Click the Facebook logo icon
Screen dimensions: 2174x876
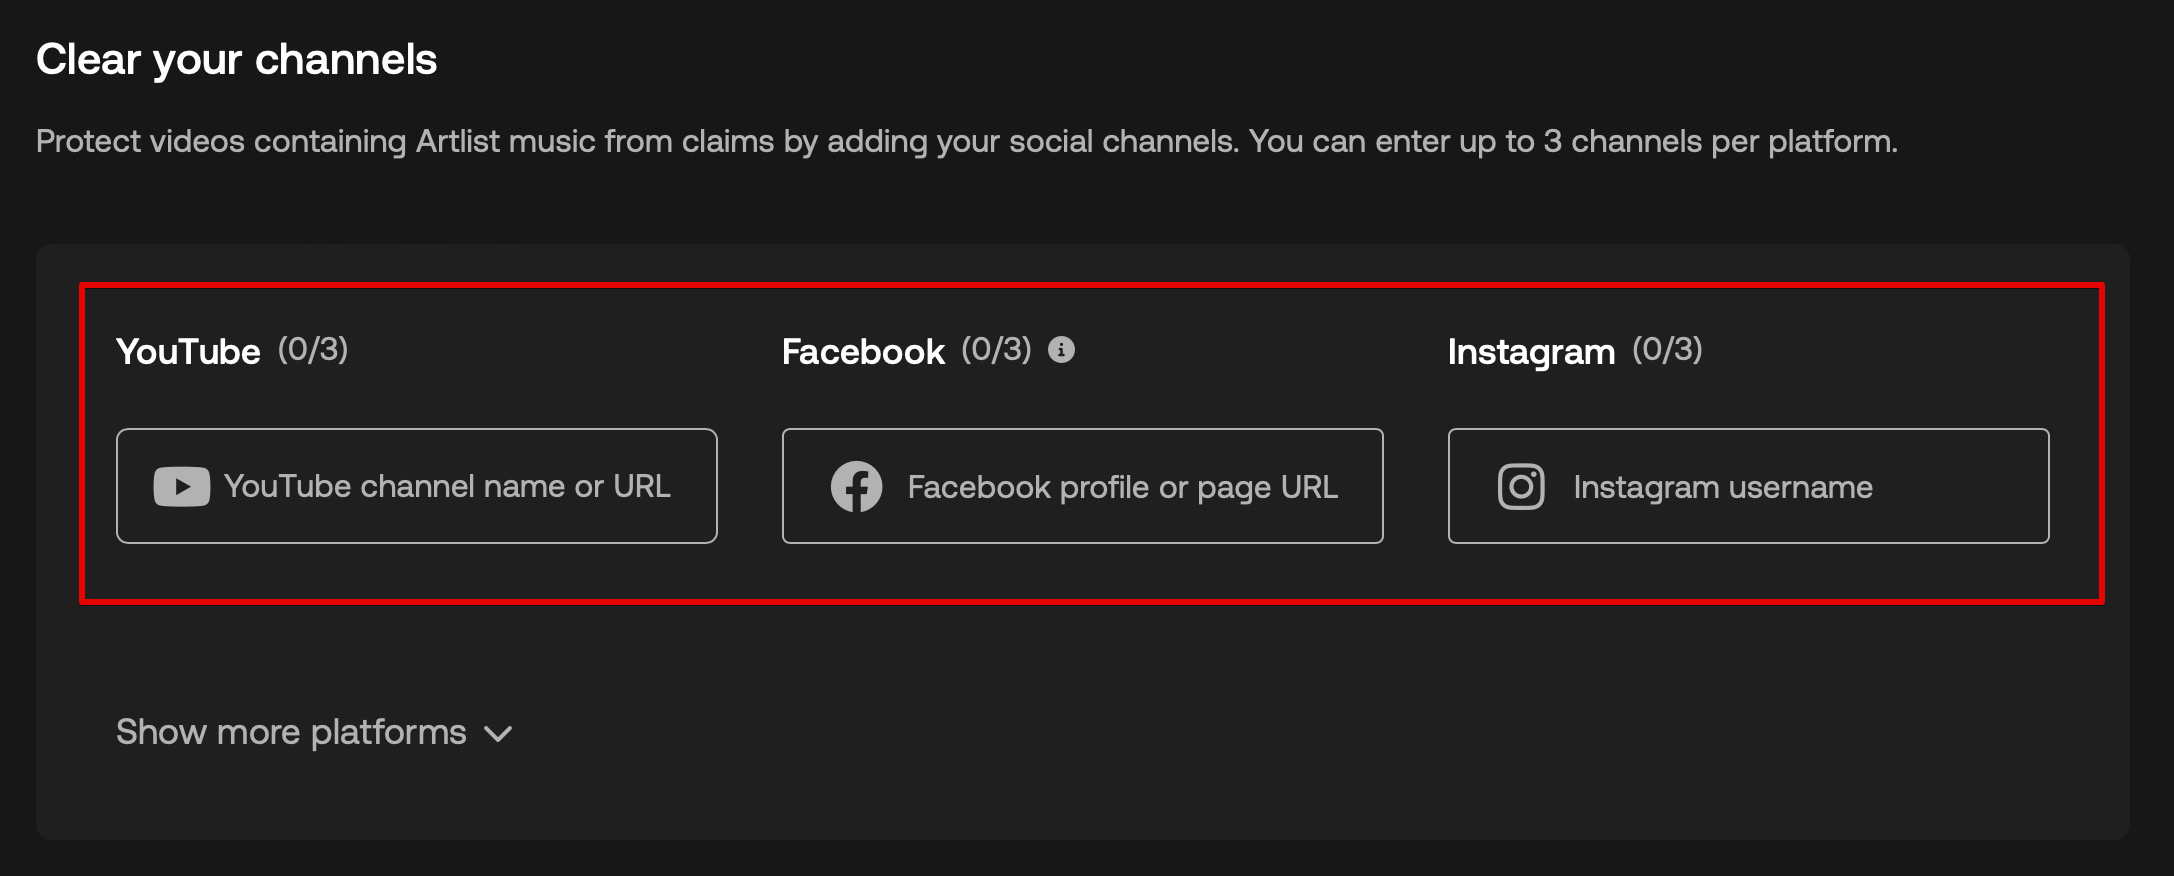[x=857, y=487]
